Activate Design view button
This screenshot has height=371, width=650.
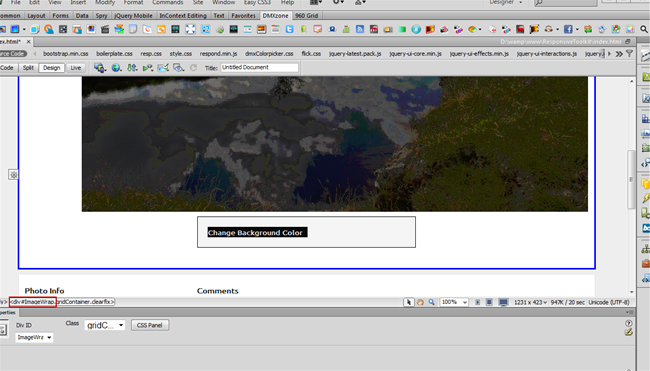51,68
